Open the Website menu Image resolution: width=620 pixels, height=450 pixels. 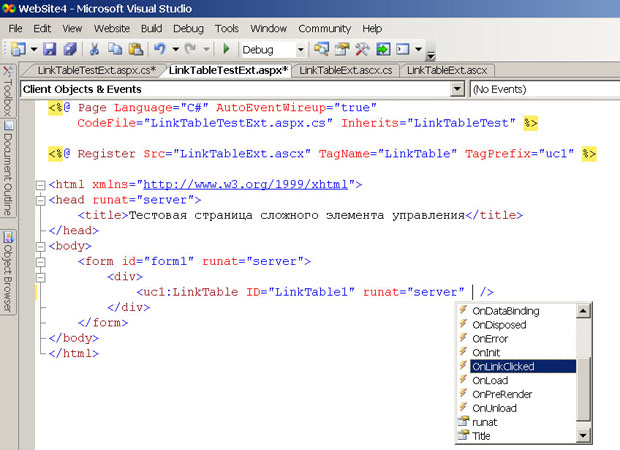pyautogui.click(x=112, y=28)
